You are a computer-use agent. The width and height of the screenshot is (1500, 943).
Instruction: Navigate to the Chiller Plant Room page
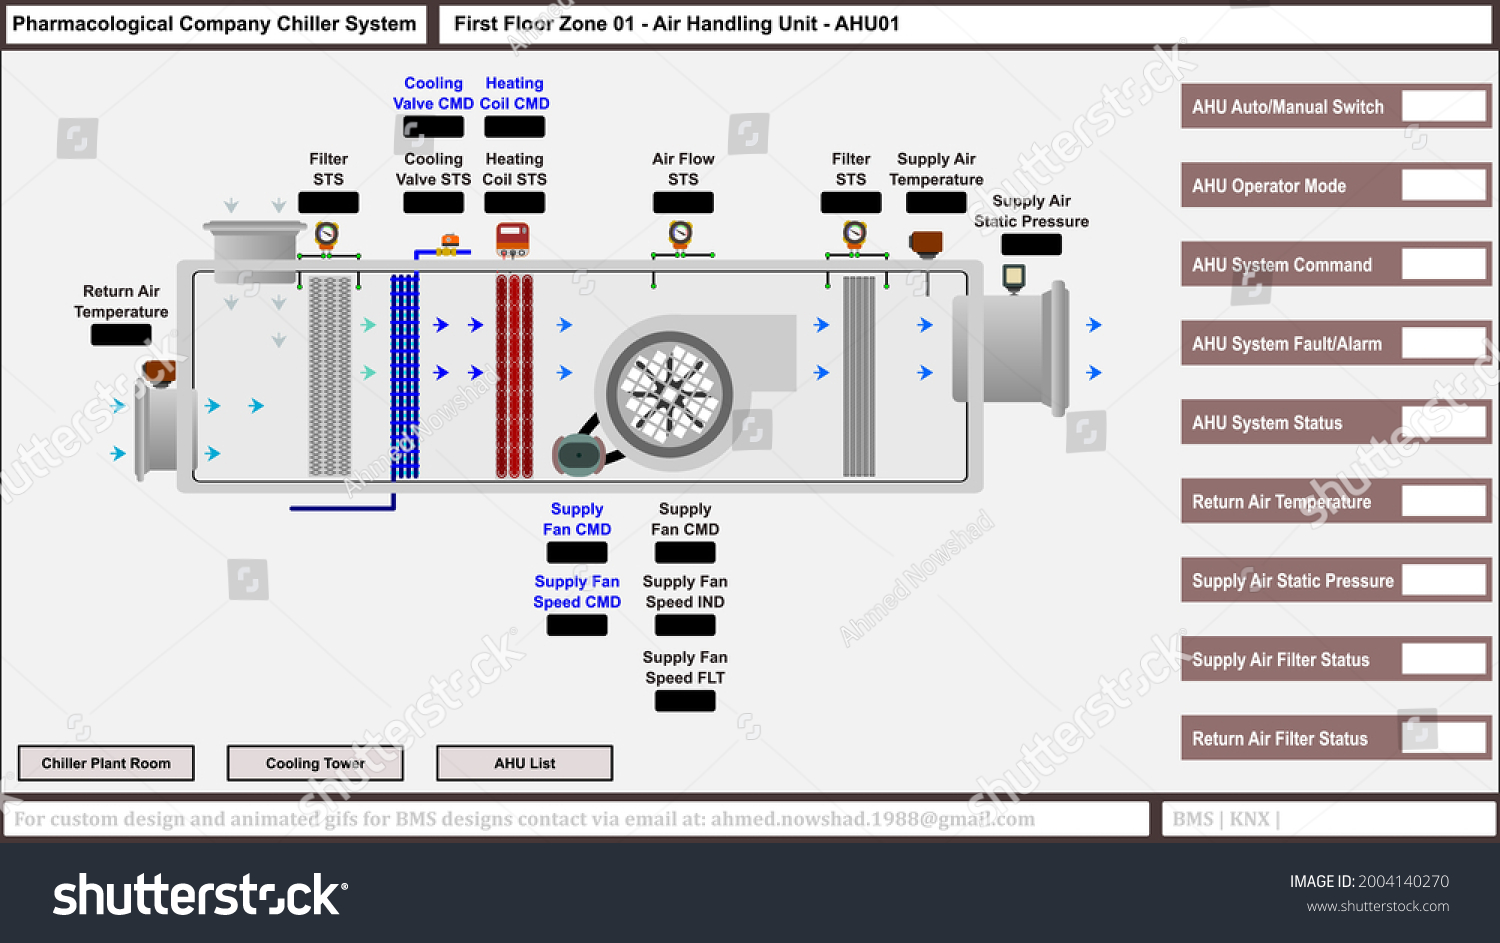click(105, 762)
